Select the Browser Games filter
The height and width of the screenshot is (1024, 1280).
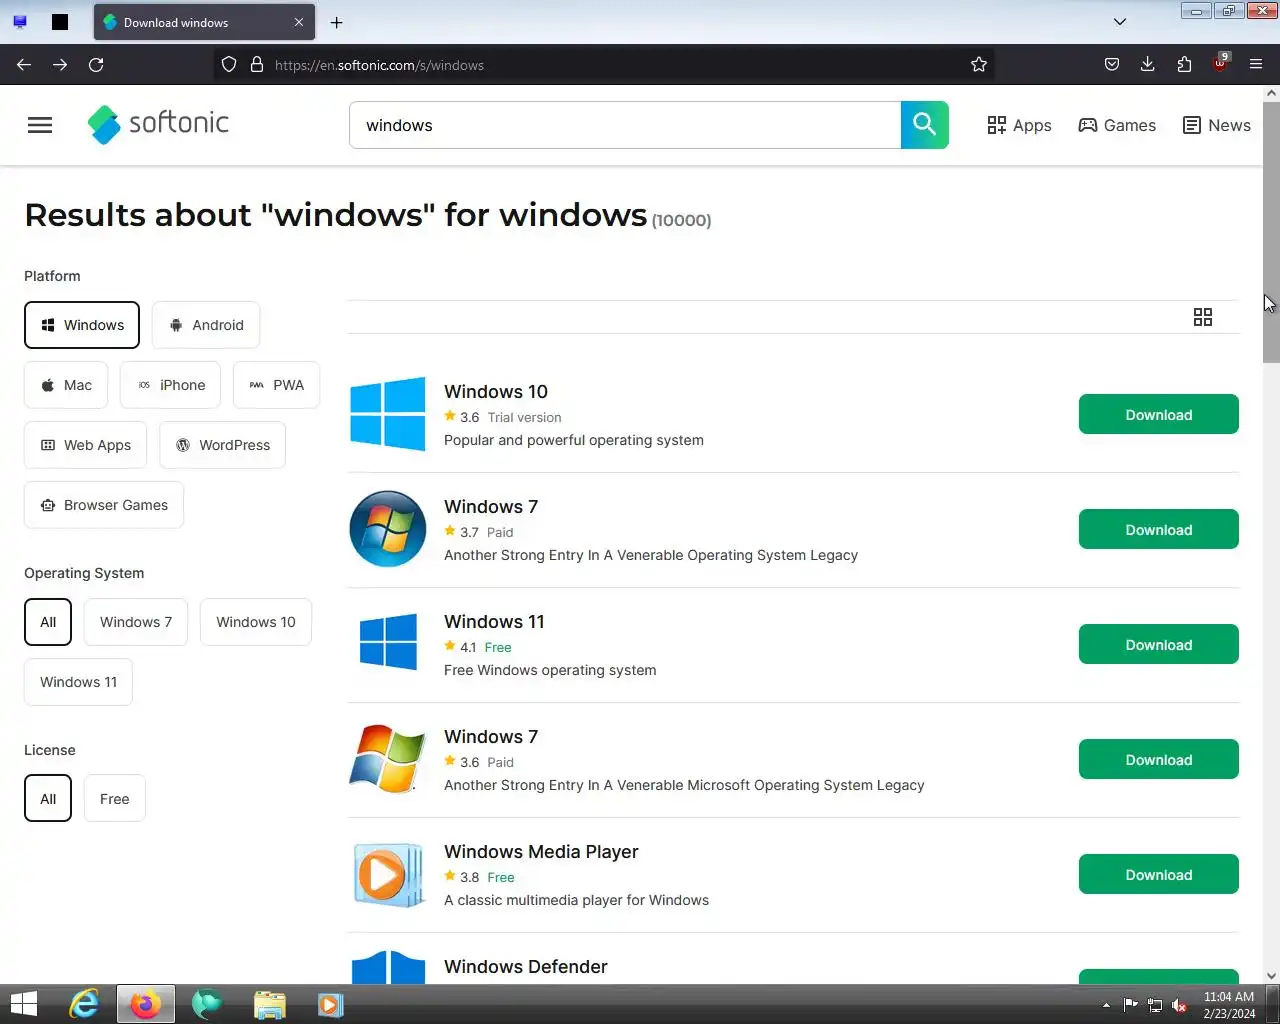104,505
